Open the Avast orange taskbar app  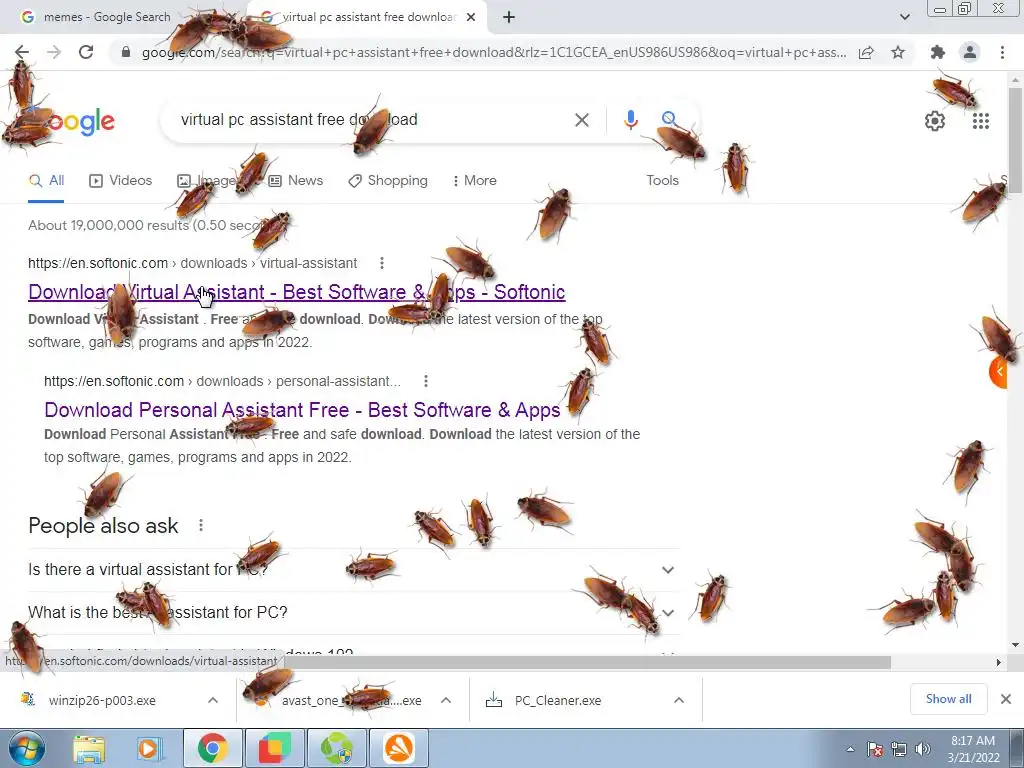(x=399, y=748)
